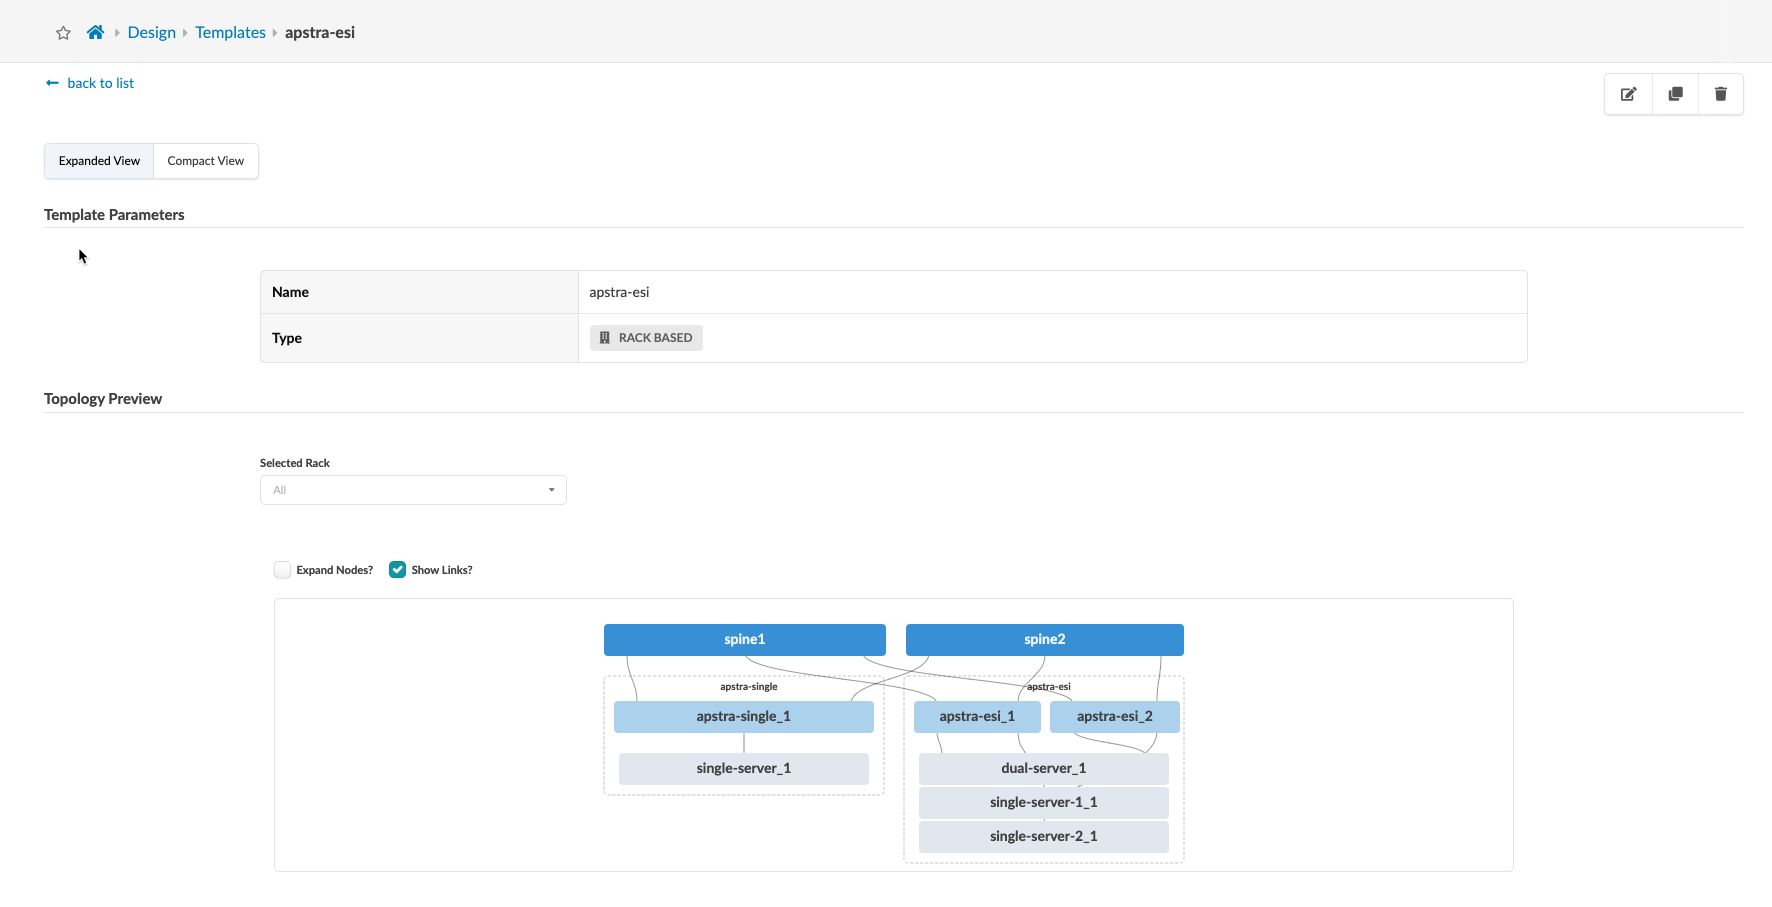Select the spine1 node
The width and height of the screenshot is (1772, 907).
point(745,640)
